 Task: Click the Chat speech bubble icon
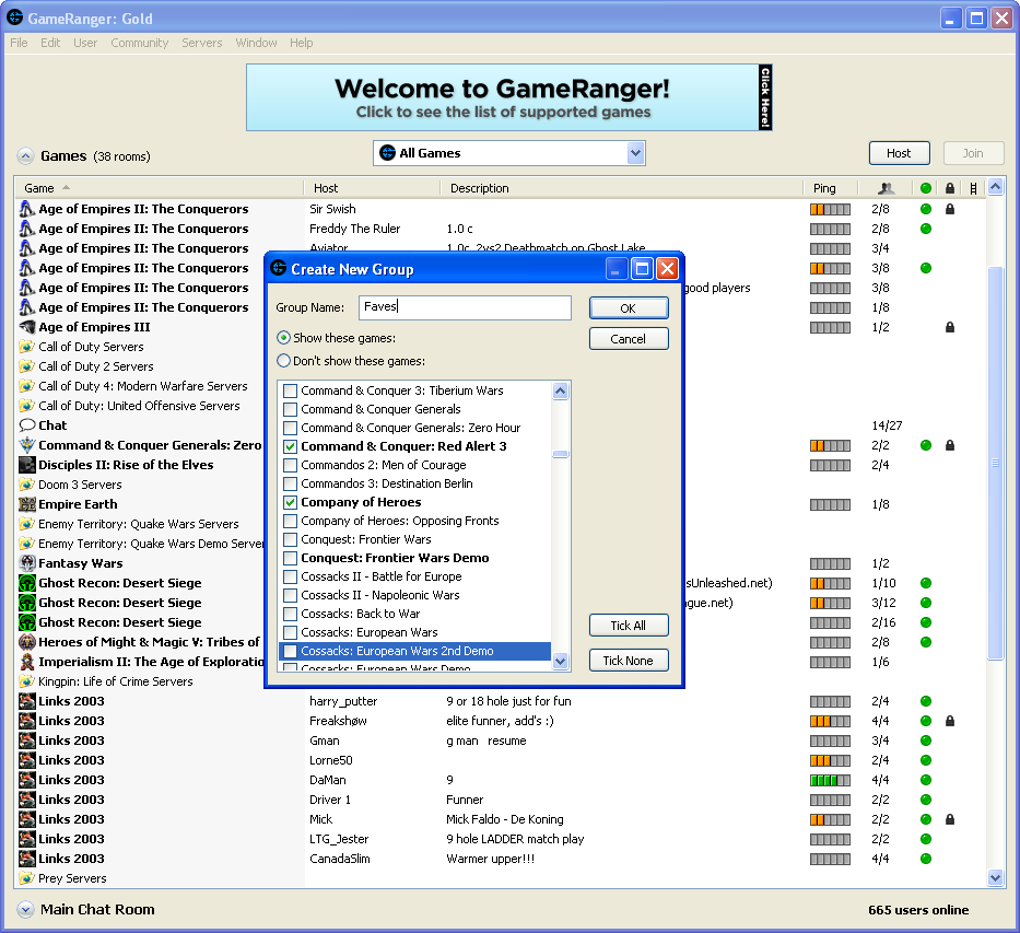[x=27, y=425]
